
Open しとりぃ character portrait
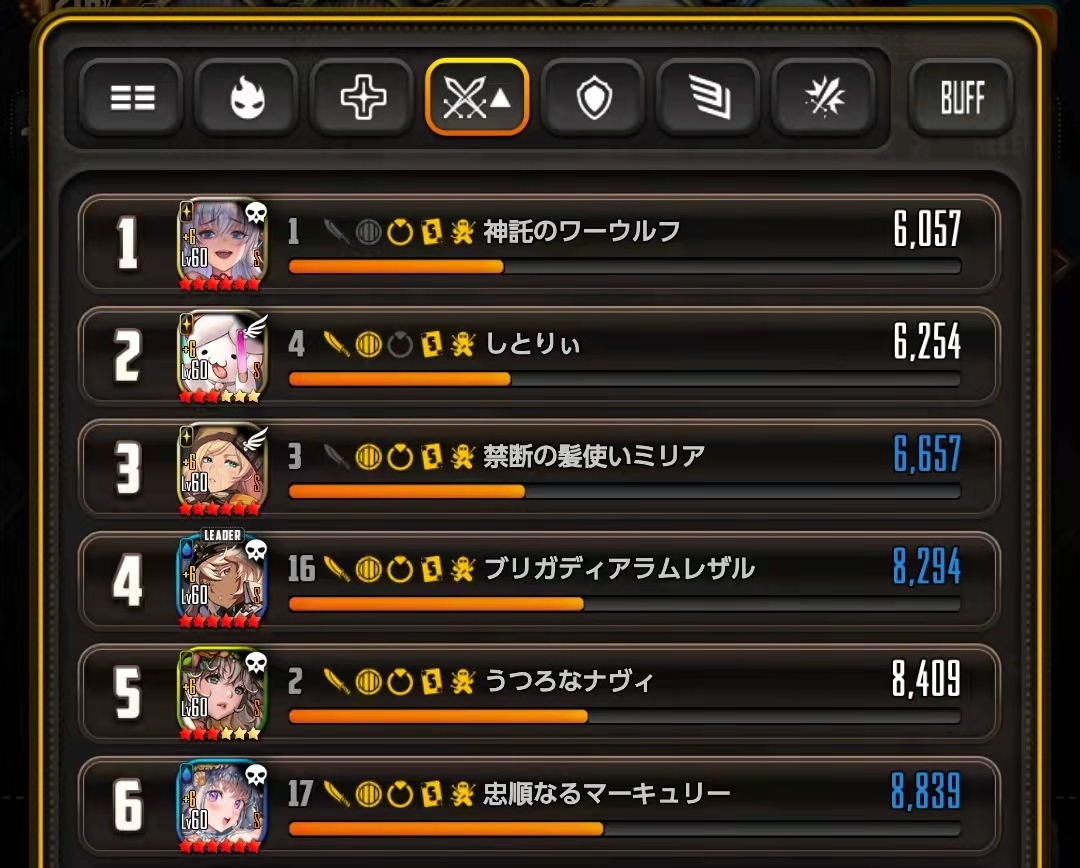[x=222, y=357]
